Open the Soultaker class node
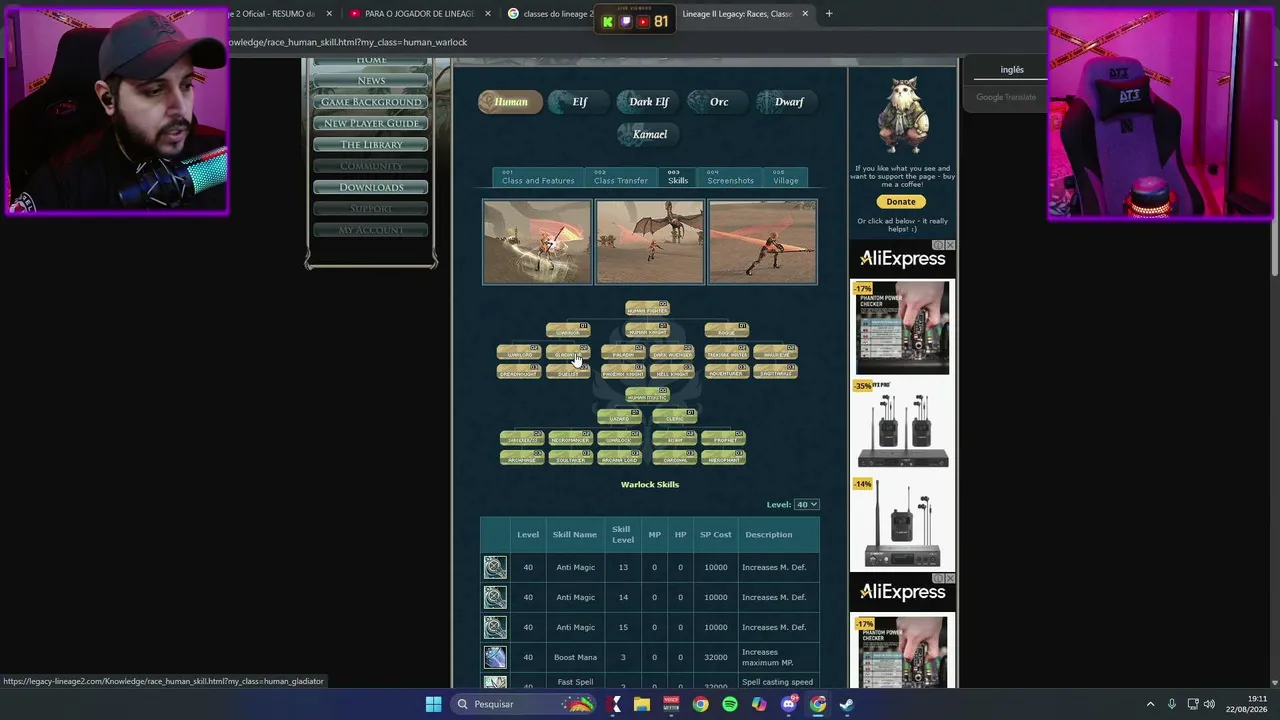Screen dimensions: 1280x720 coord(571,457)
